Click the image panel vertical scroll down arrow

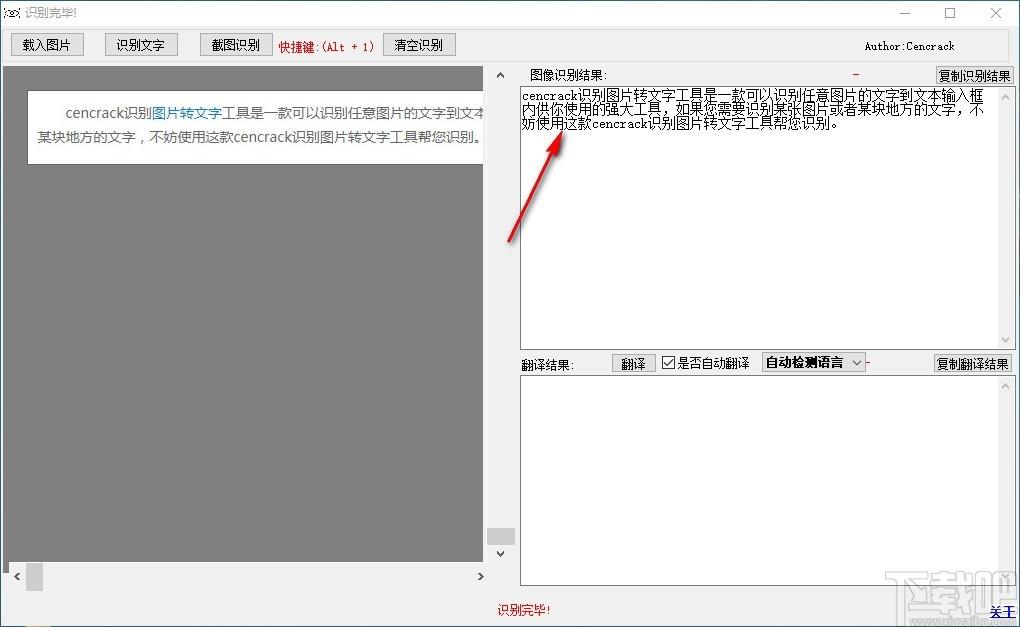(500, 554)
